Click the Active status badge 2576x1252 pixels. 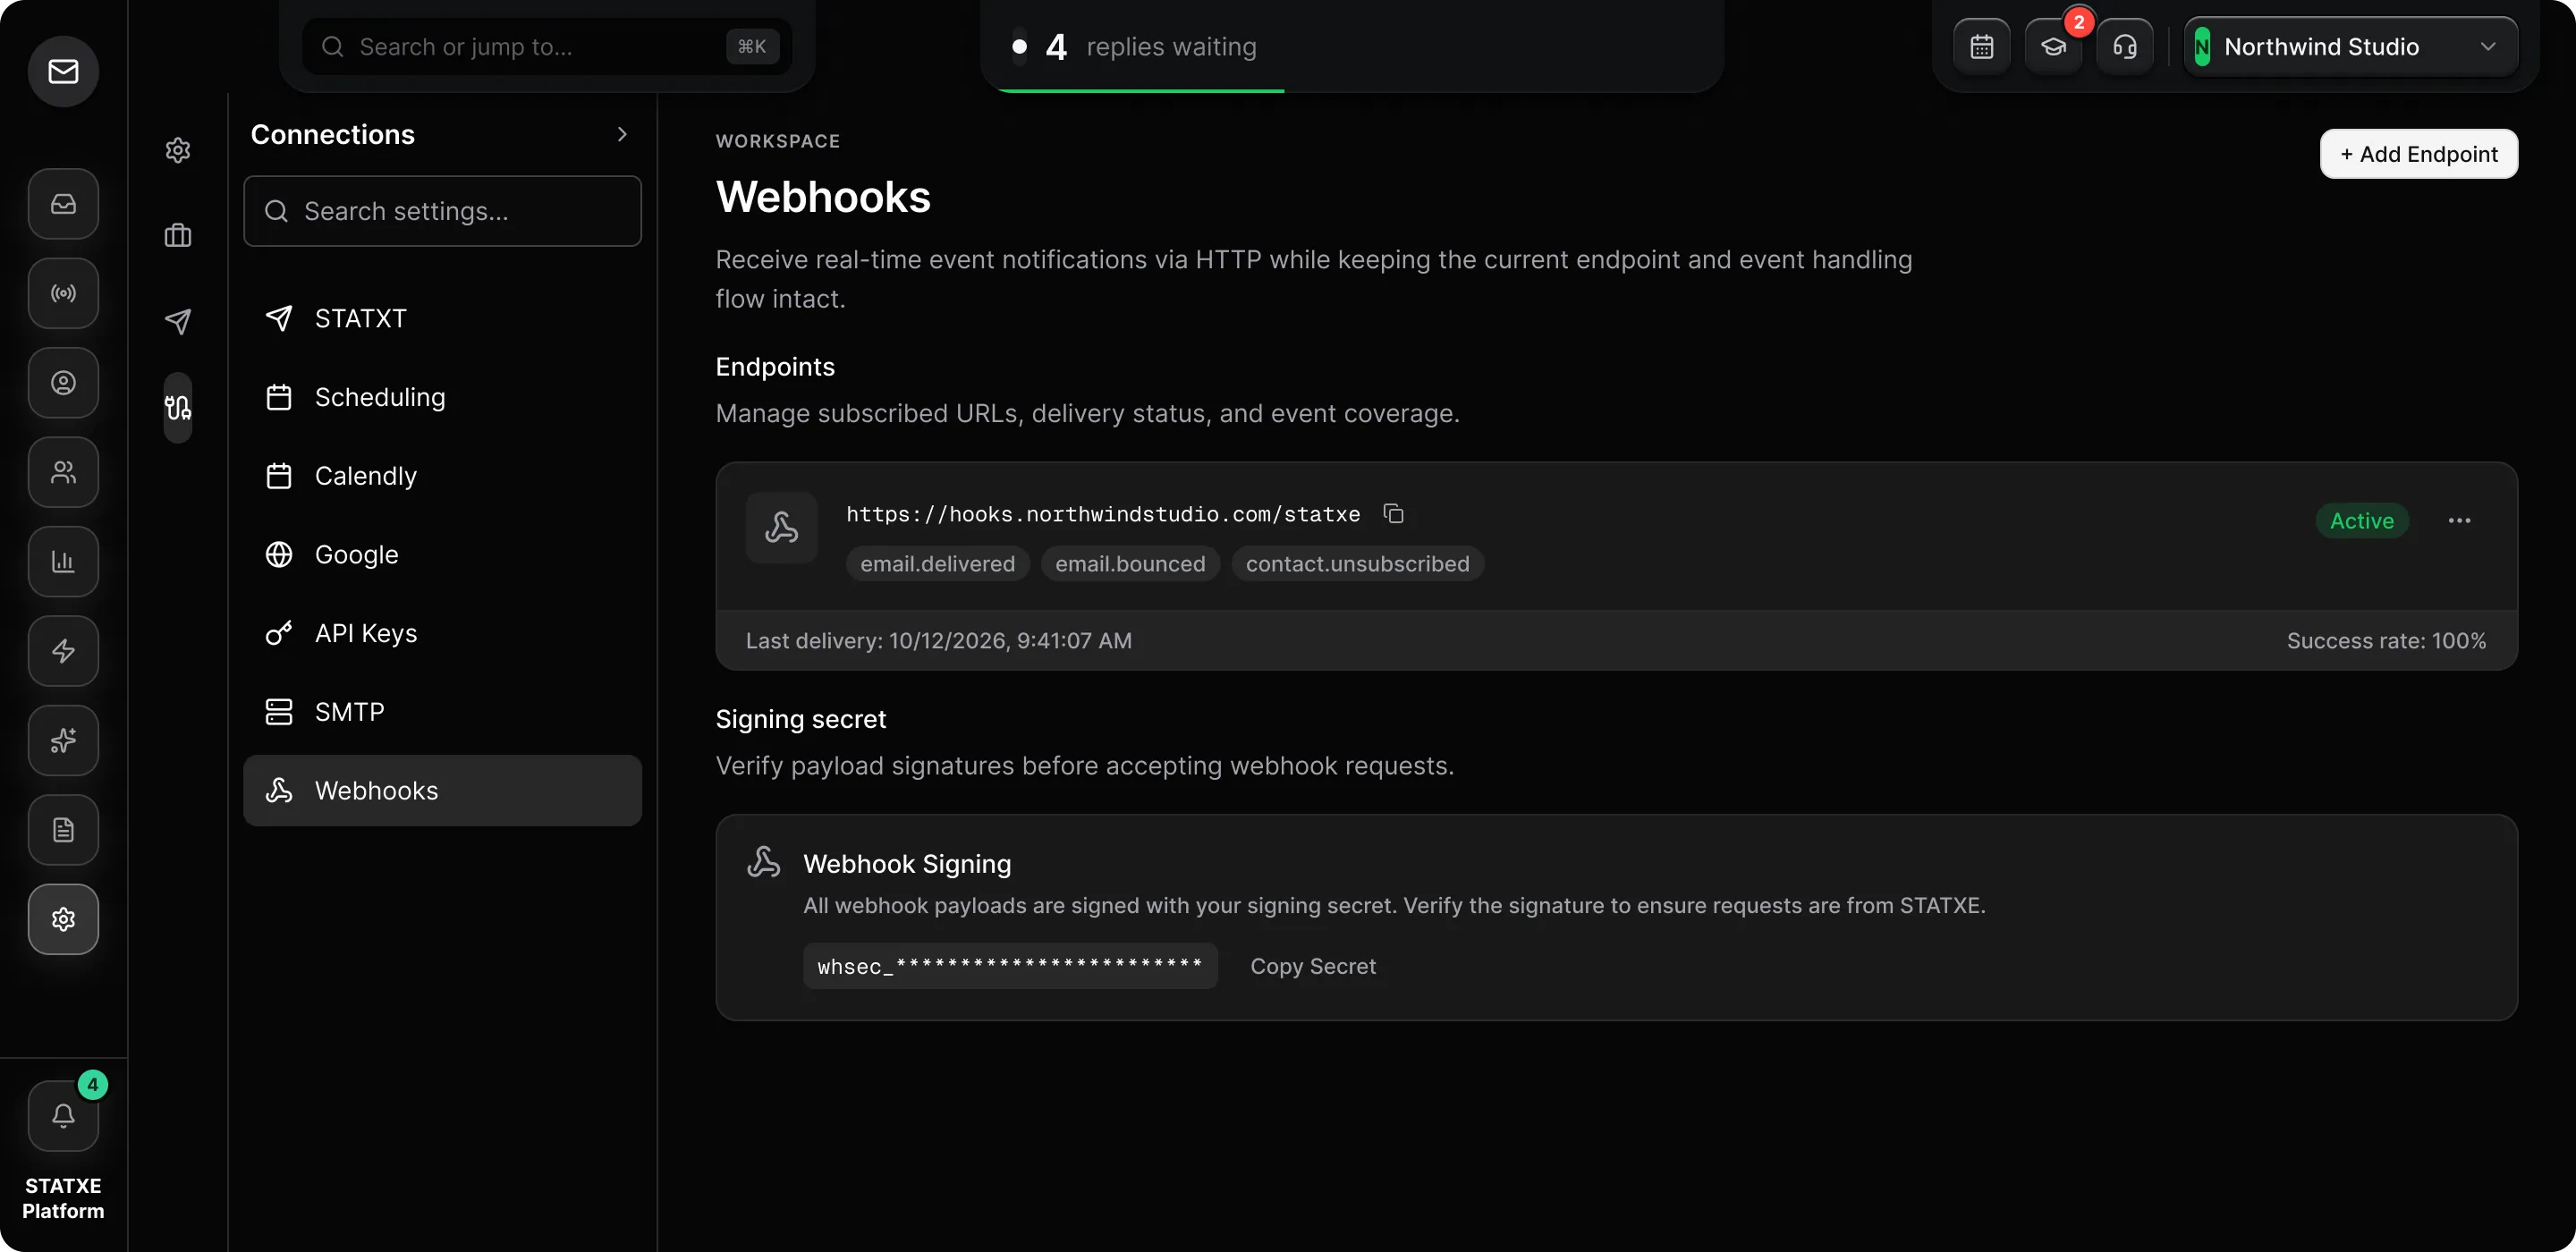click(x=2362, y=521)
